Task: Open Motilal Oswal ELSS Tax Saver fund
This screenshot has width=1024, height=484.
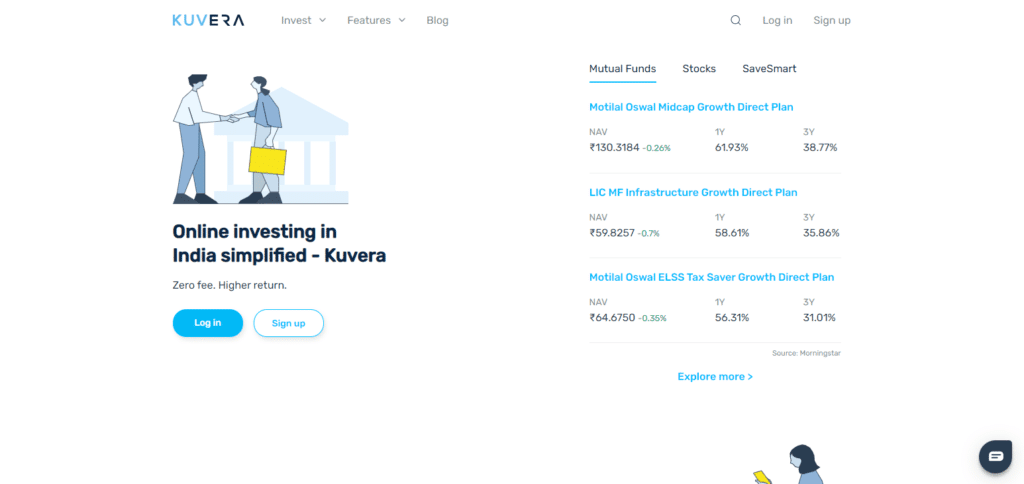Action: [711, 277]
